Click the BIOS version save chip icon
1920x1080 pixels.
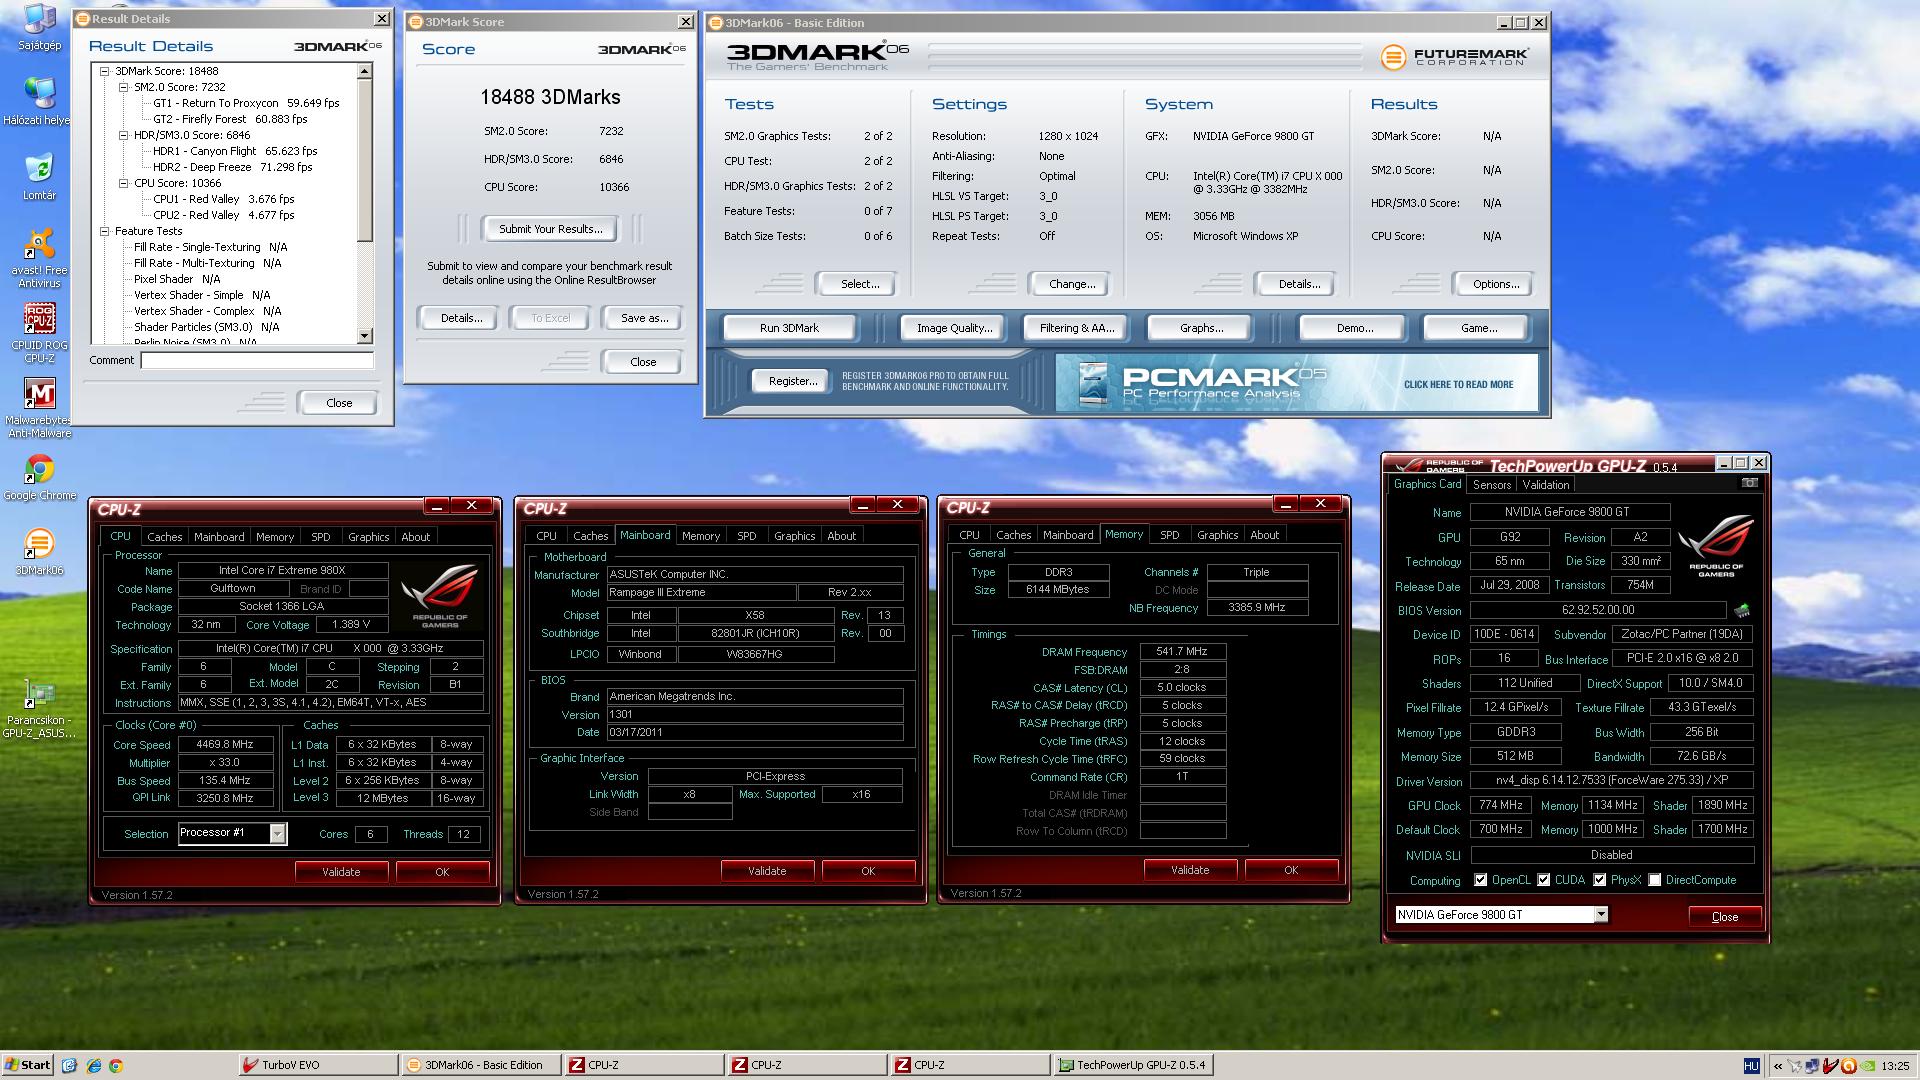1742,610
